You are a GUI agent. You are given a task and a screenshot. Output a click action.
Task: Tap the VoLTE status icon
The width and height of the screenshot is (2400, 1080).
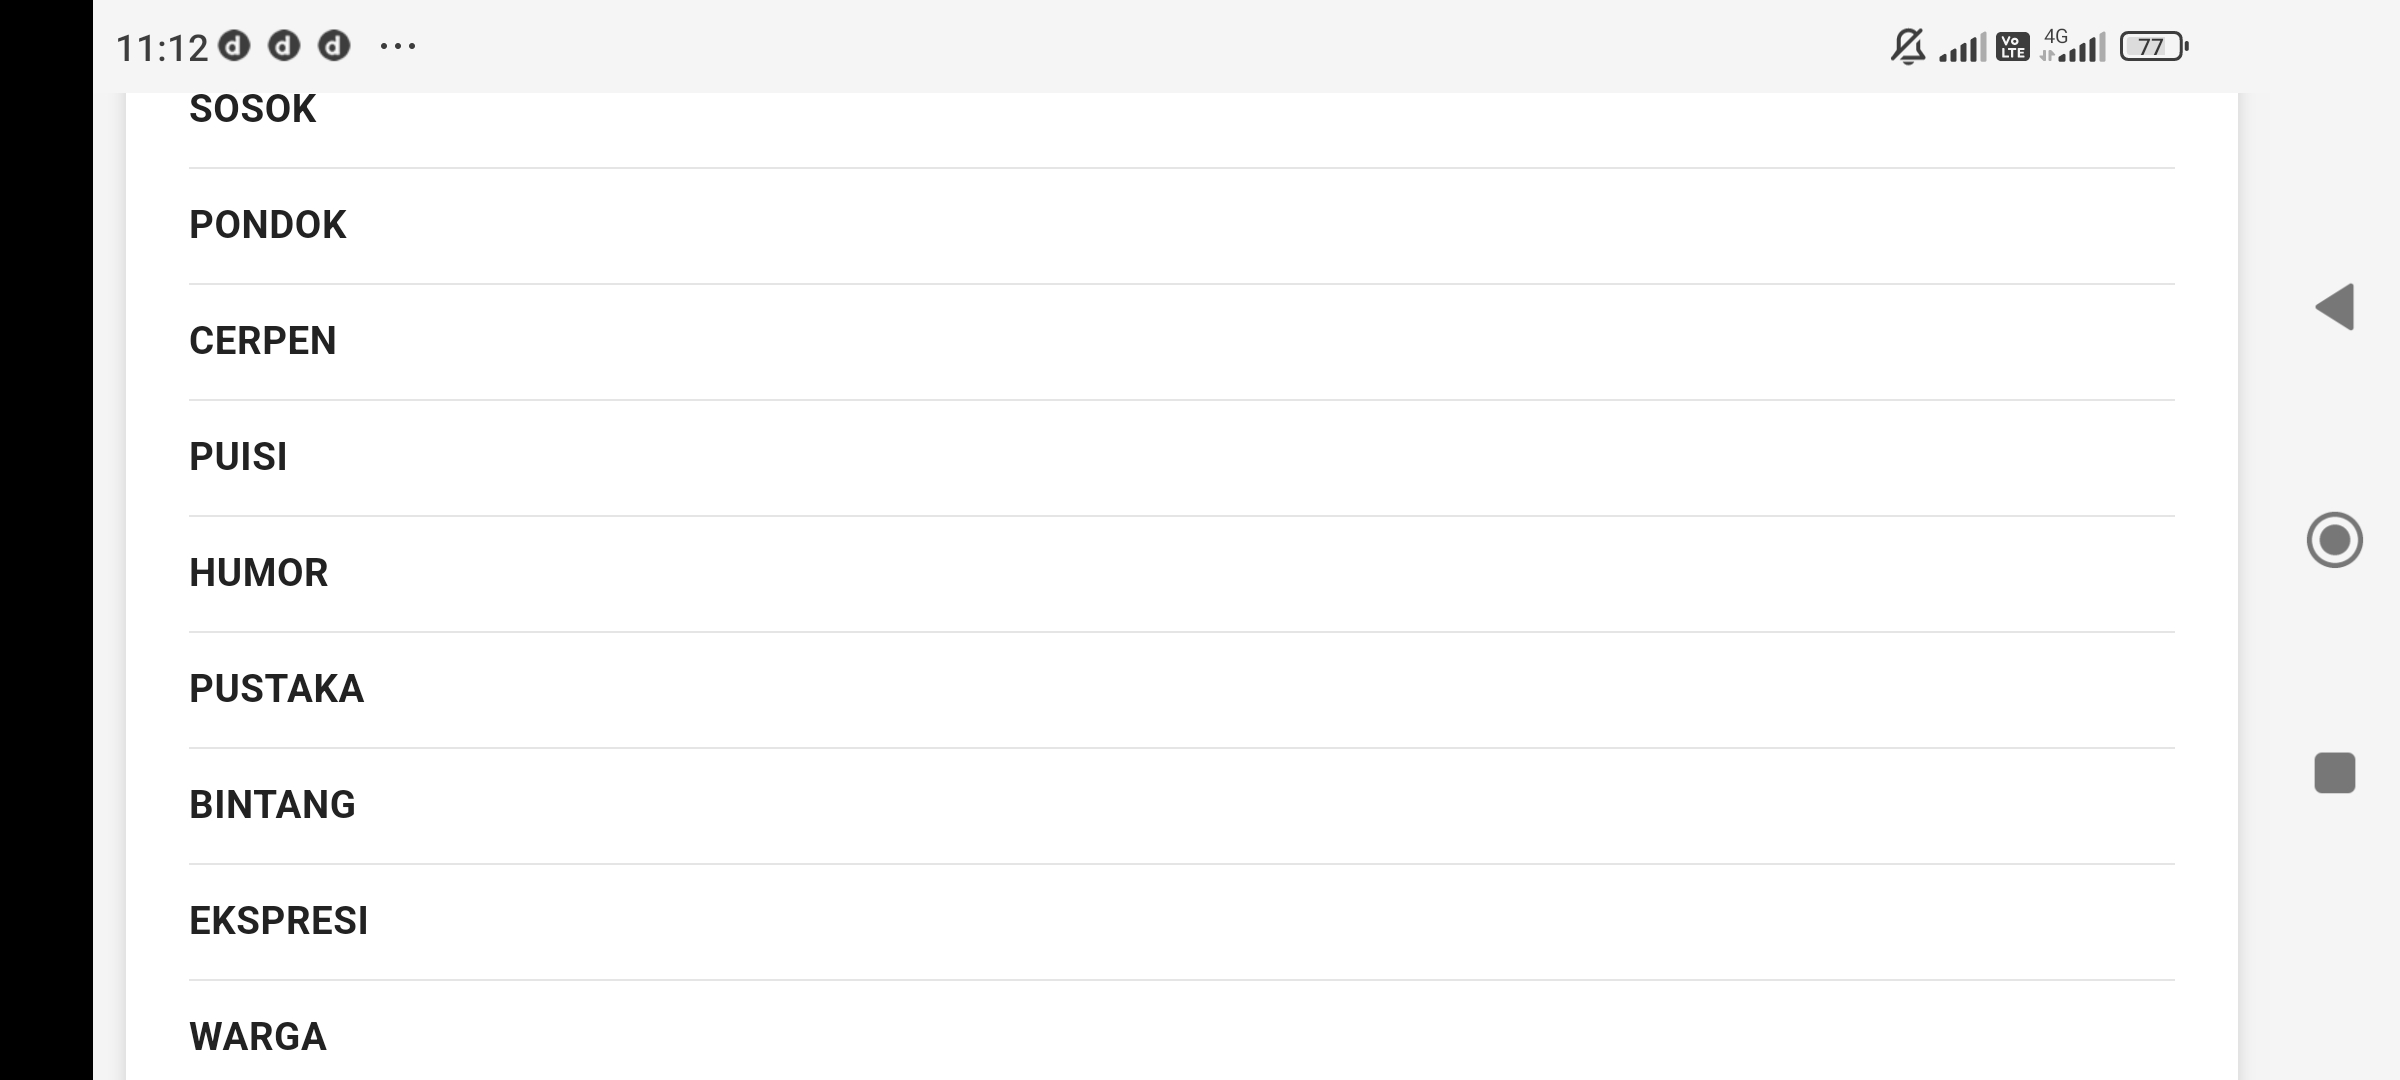(x=2012, y=47)
